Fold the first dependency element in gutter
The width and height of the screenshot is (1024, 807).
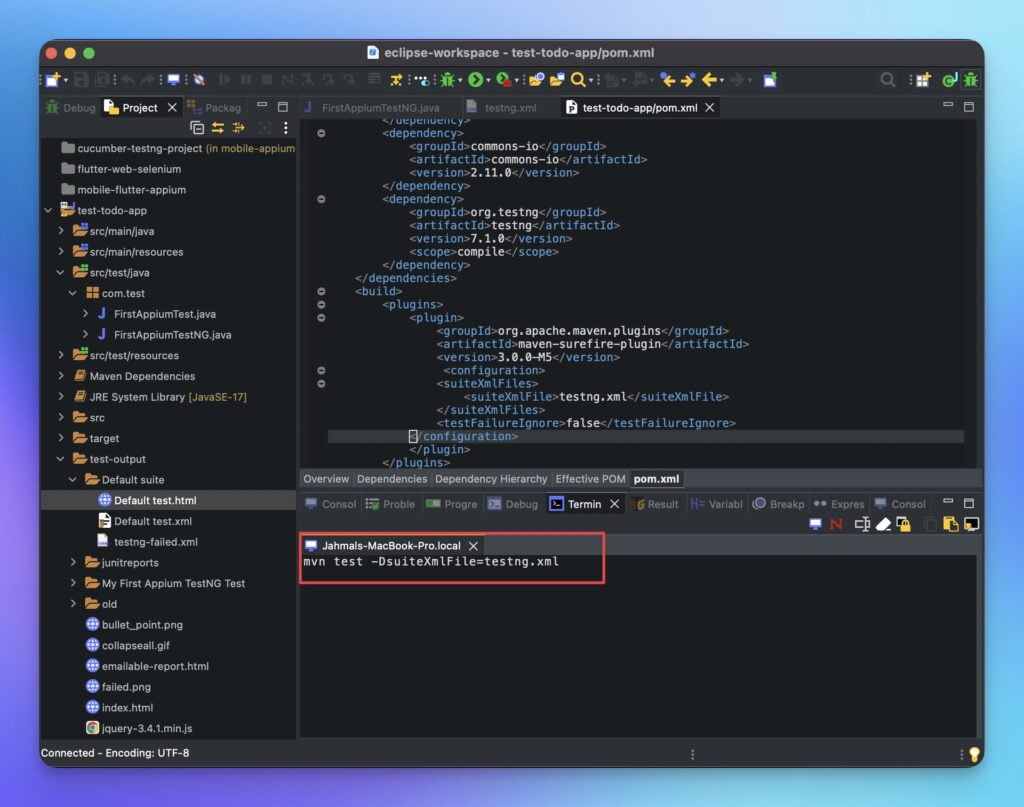click(x=321, y=133)
